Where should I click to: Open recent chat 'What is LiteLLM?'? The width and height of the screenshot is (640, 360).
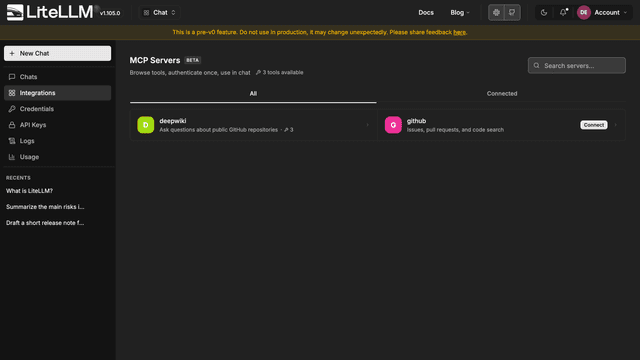pyautogui.click(x=29, y=191)
